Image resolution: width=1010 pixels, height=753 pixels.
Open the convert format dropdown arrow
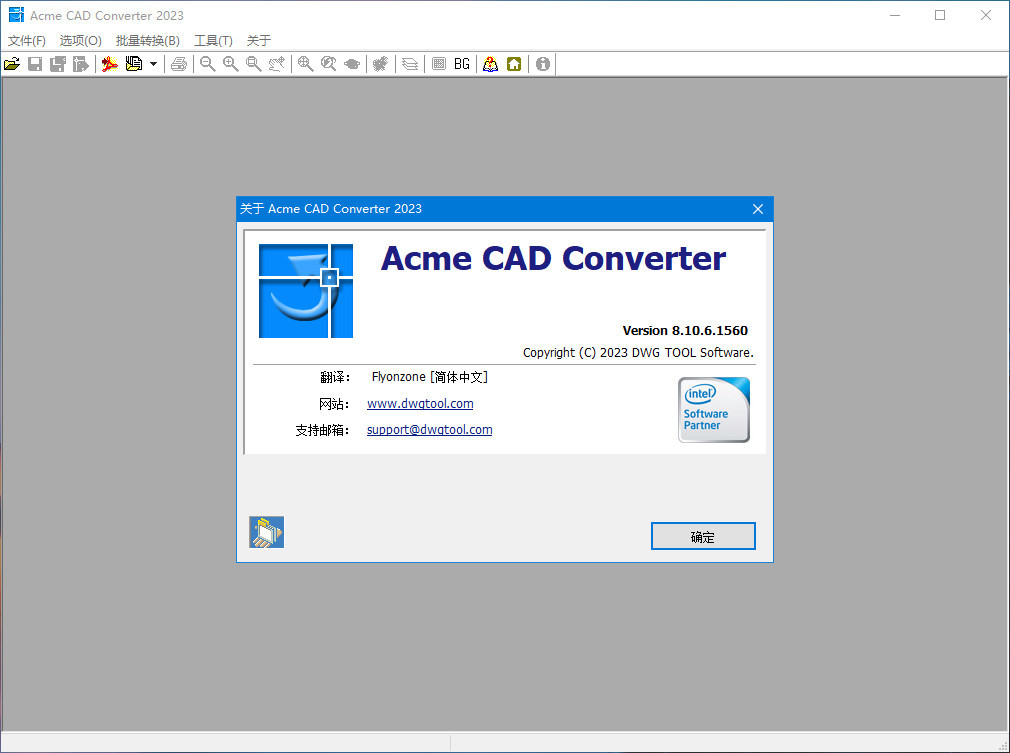tap(154, 63)
